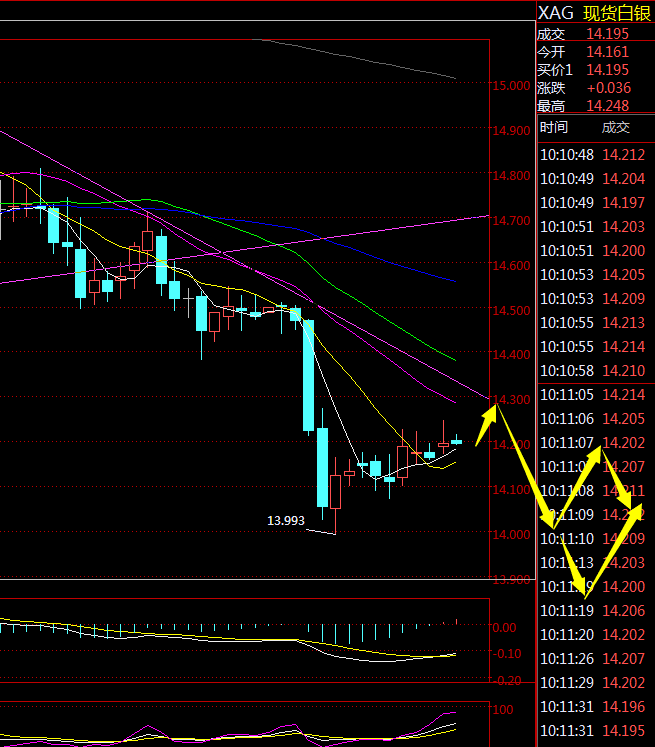The width and height of the screenshot is (655, 747).
Task: Click the MACD panel 0.00 axis label
Action: pos(504,627)
